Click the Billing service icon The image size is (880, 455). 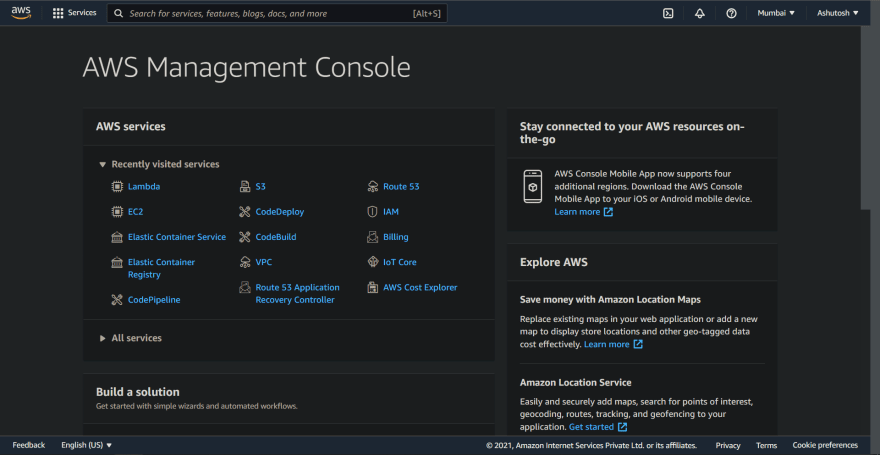click(373, 237)
